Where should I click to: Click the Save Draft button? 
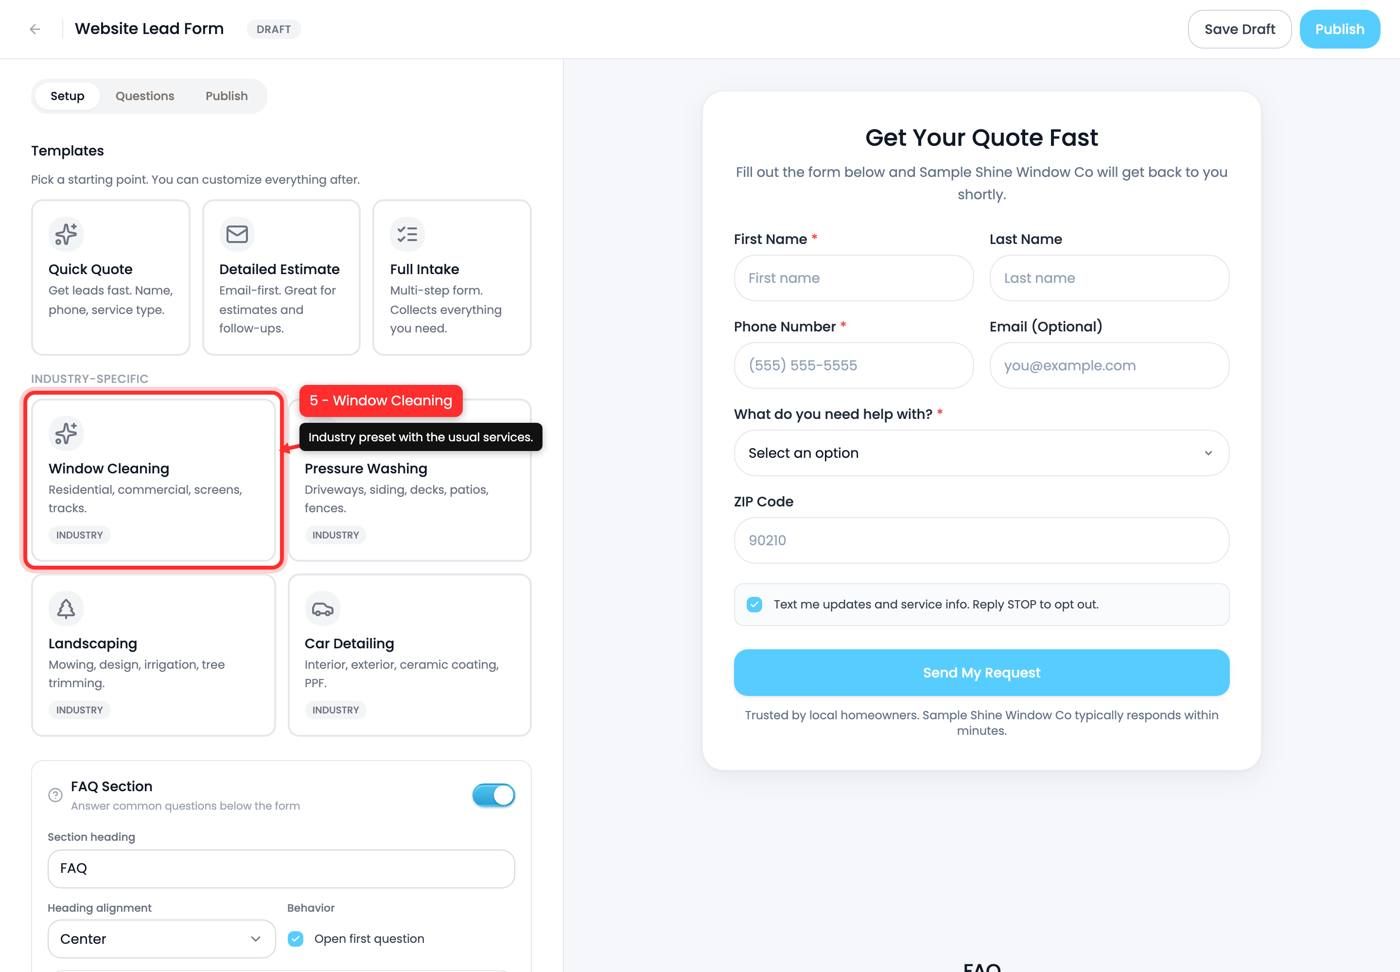click(1239, 29)
